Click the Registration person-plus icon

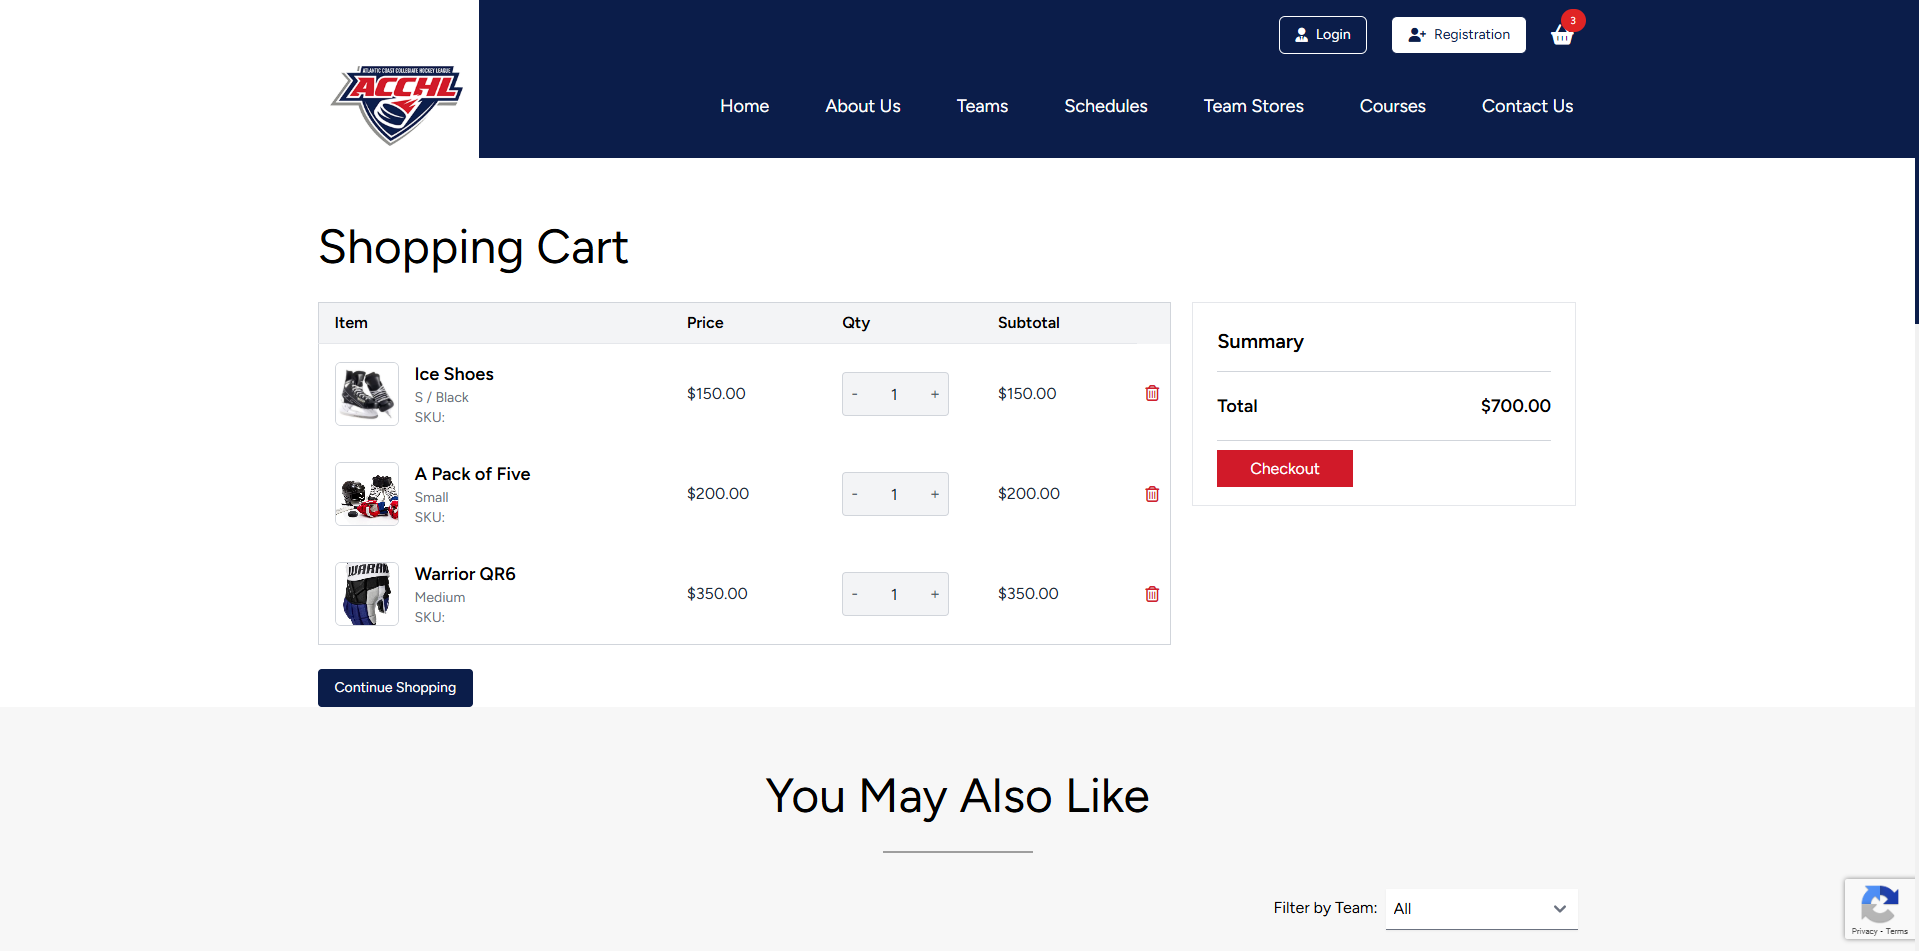click(1416, 34)
